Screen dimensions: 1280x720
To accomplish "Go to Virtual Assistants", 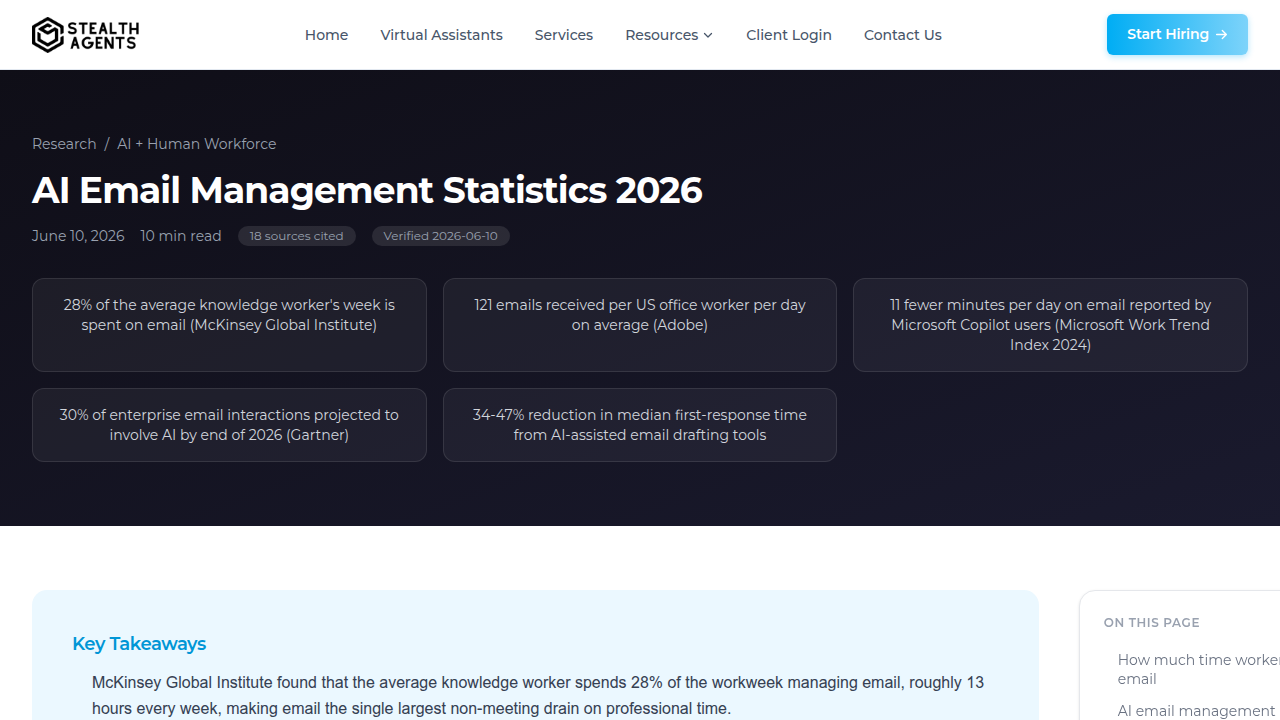I will [x=441, y=35].
